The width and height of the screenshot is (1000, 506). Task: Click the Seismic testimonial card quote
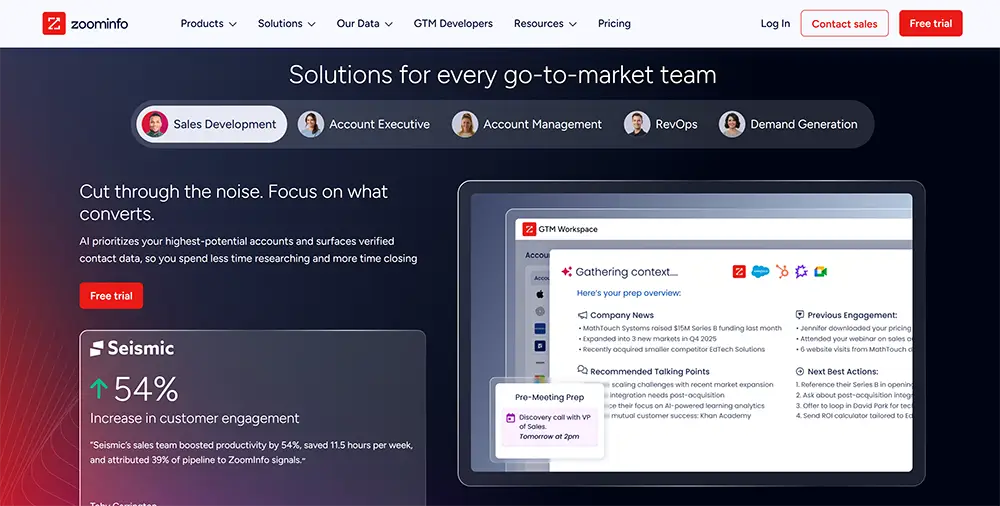pyautogui.click(x=251, y=452)
